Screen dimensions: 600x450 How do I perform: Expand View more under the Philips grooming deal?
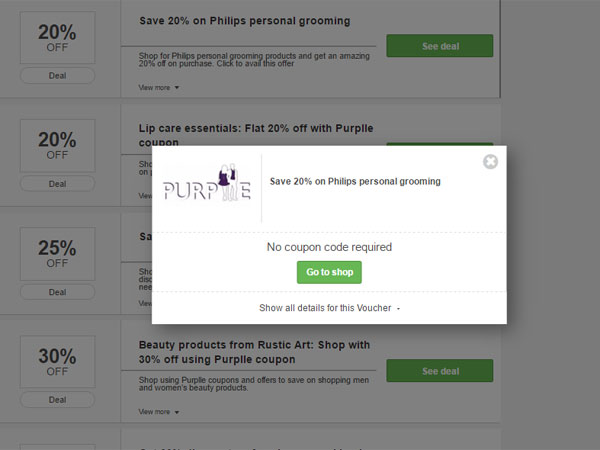(x=159, y=88)
